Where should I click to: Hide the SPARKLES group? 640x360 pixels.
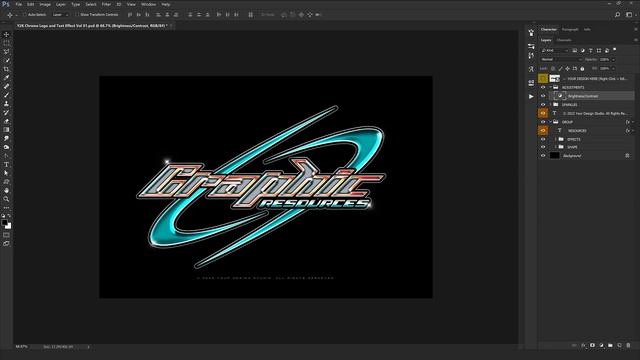pos(543,104)
